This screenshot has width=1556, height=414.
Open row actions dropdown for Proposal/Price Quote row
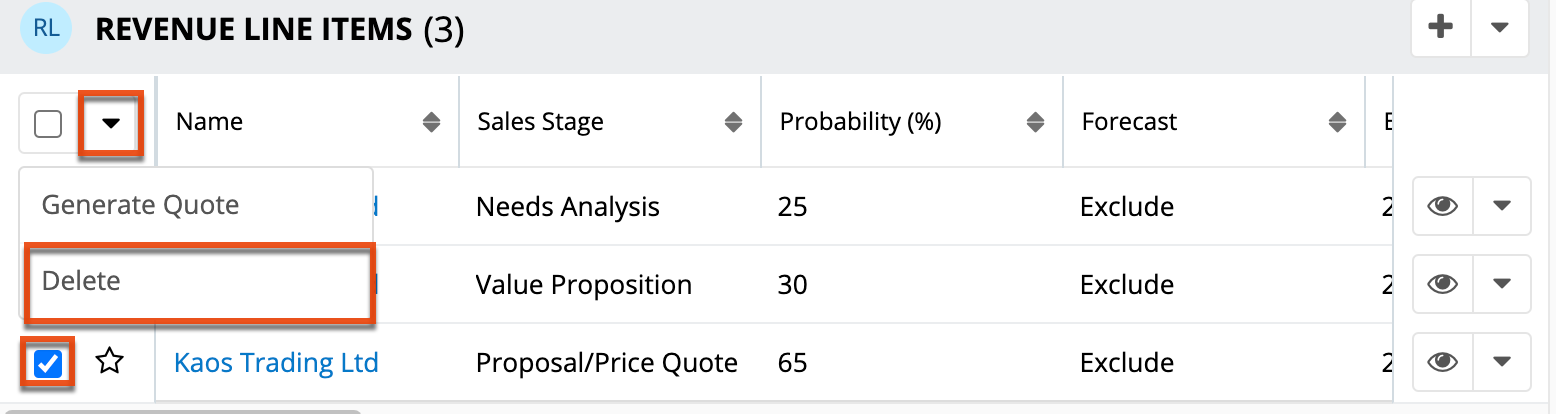pyautogui.click(x=1501, y=362)
